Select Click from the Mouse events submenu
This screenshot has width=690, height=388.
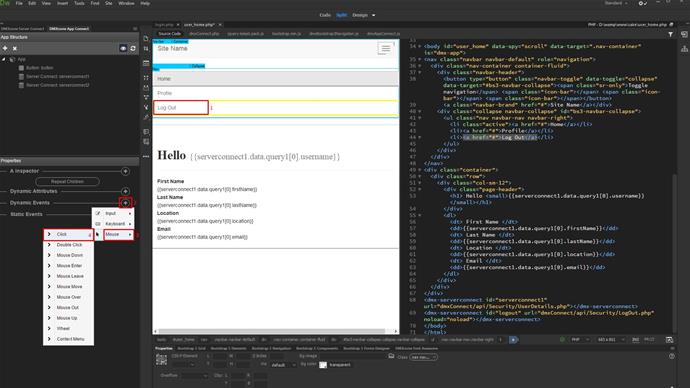(x=68, y=234)
